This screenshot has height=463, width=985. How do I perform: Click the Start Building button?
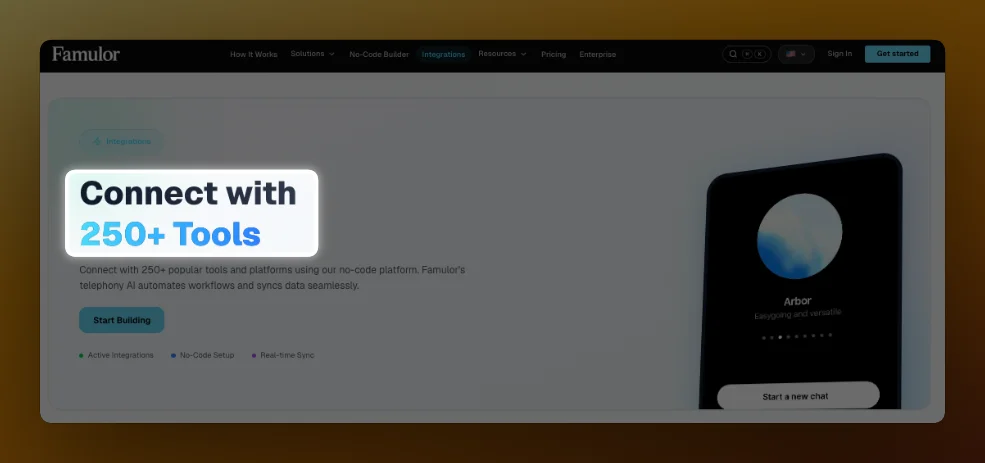pos(122,320)
